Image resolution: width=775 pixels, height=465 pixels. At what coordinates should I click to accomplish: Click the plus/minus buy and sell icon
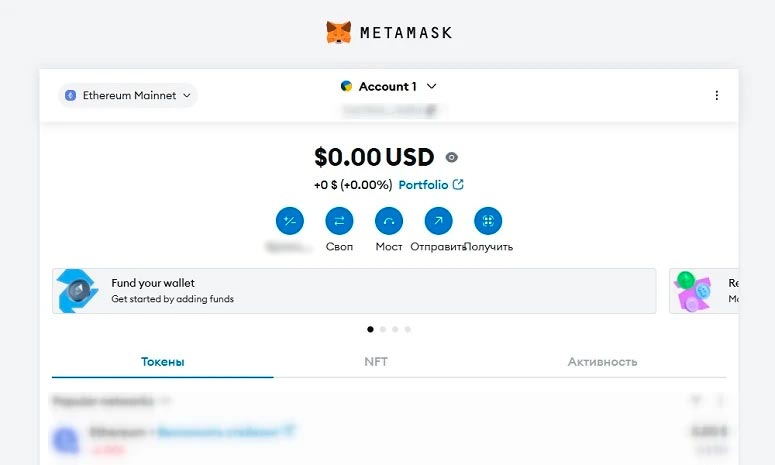[x=290, y=221]
